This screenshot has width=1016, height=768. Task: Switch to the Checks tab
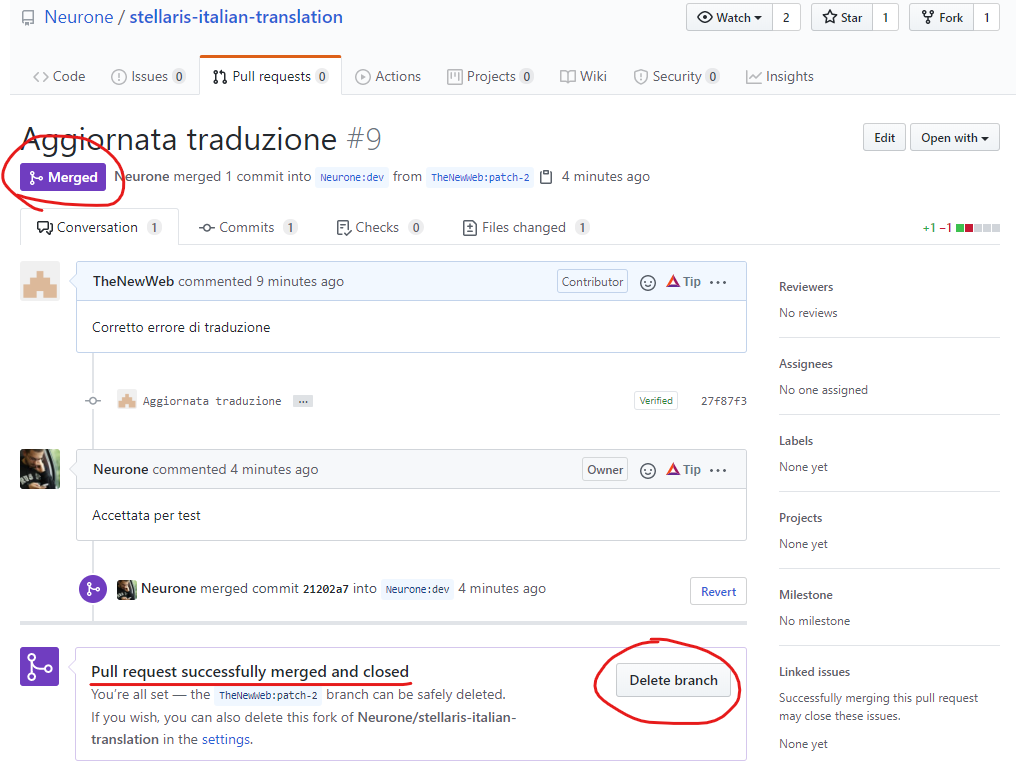pyautogui.click(x=379, y=227)
